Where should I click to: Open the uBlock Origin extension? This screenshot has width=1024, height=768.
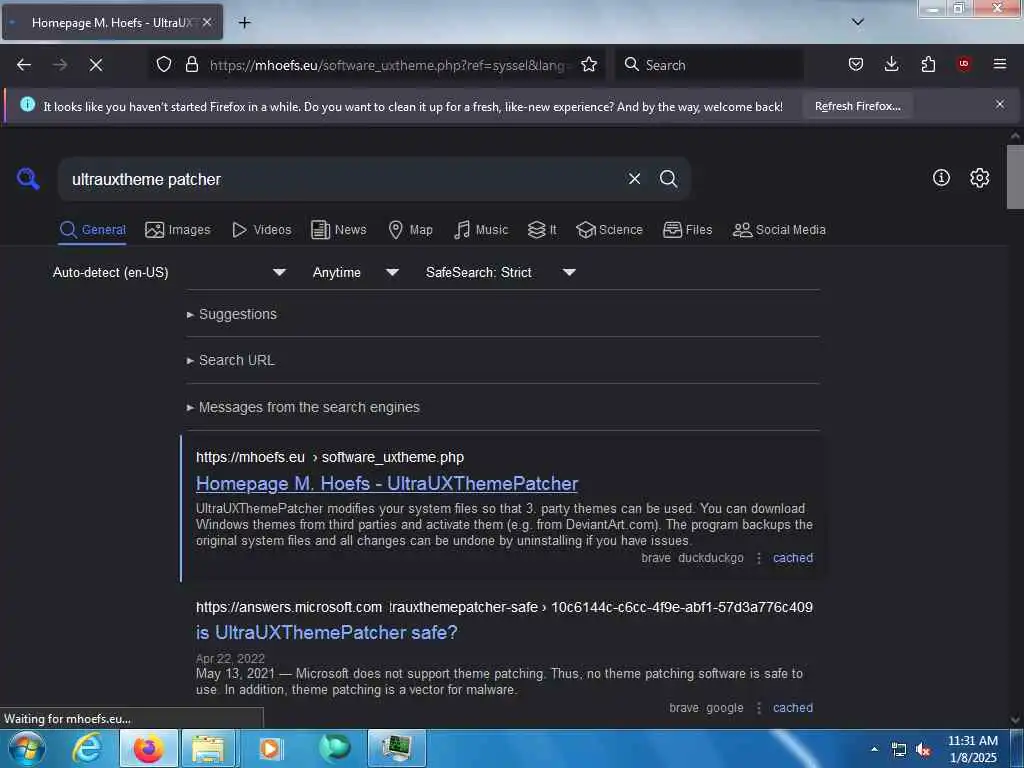pyautogui.click(x=964, y=64)
